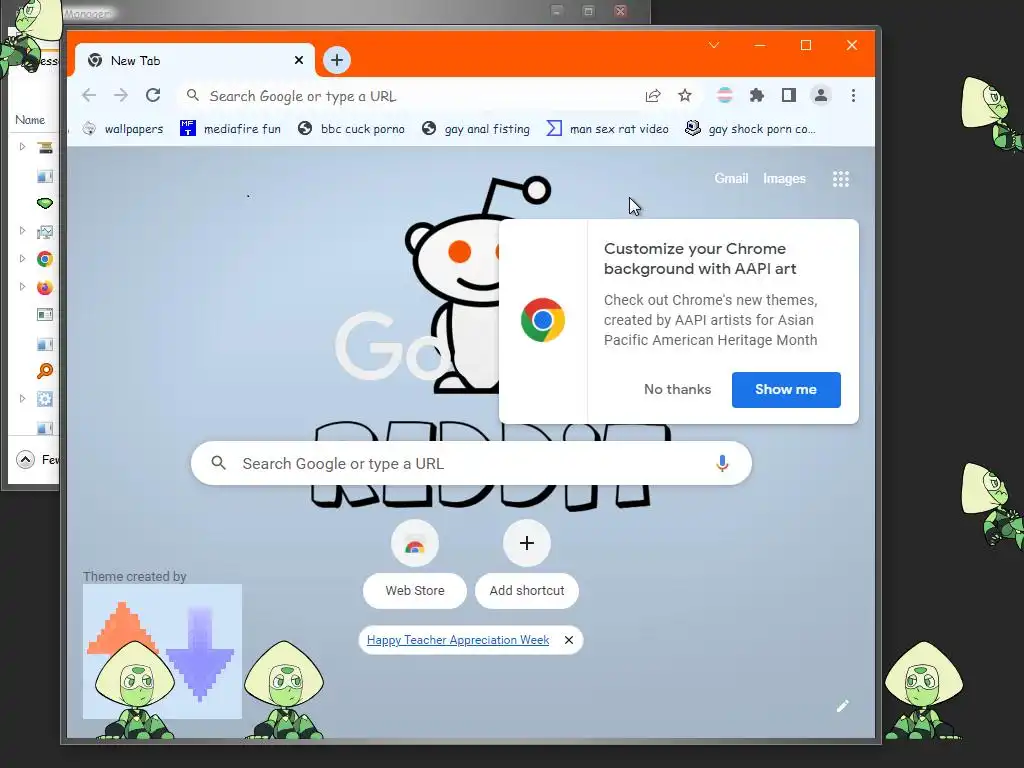Reload the current page
The height and width of the screenshot is (768, 1024).
click(x=153, y=95)
